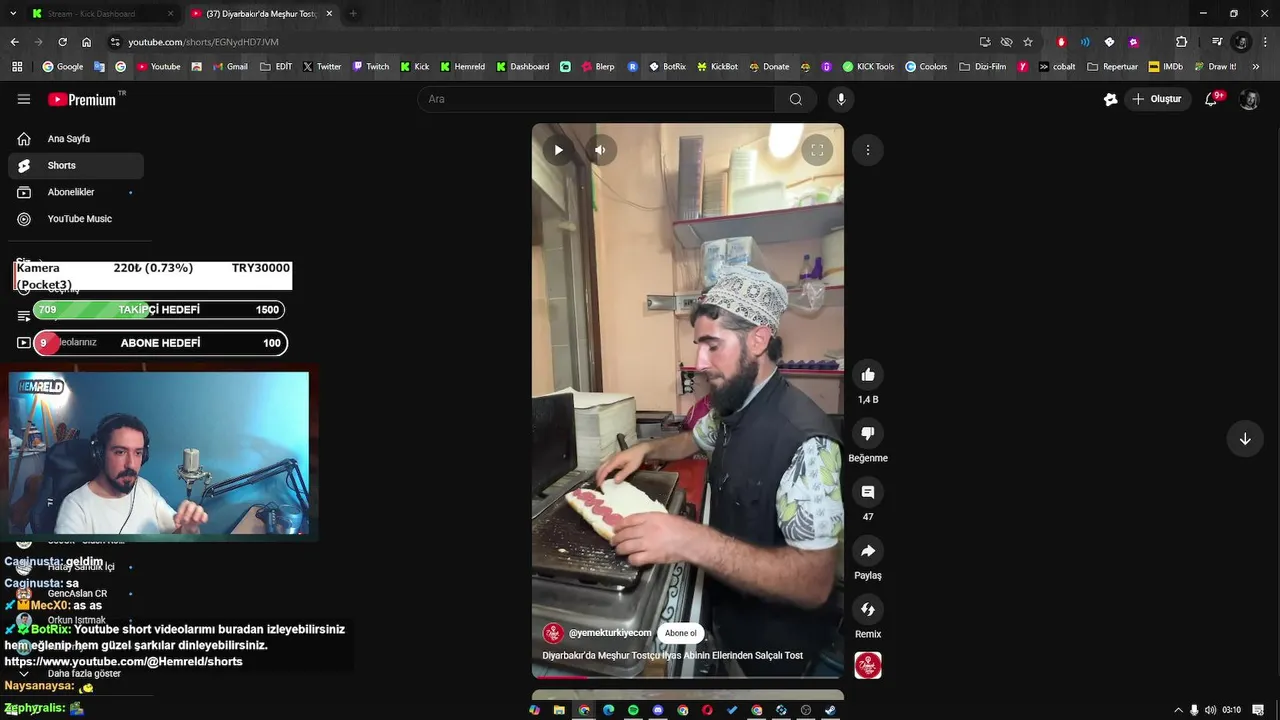Open the IMDb bookmark
The height and width of the screenshot is (720, 1280).
[1166, 67]
